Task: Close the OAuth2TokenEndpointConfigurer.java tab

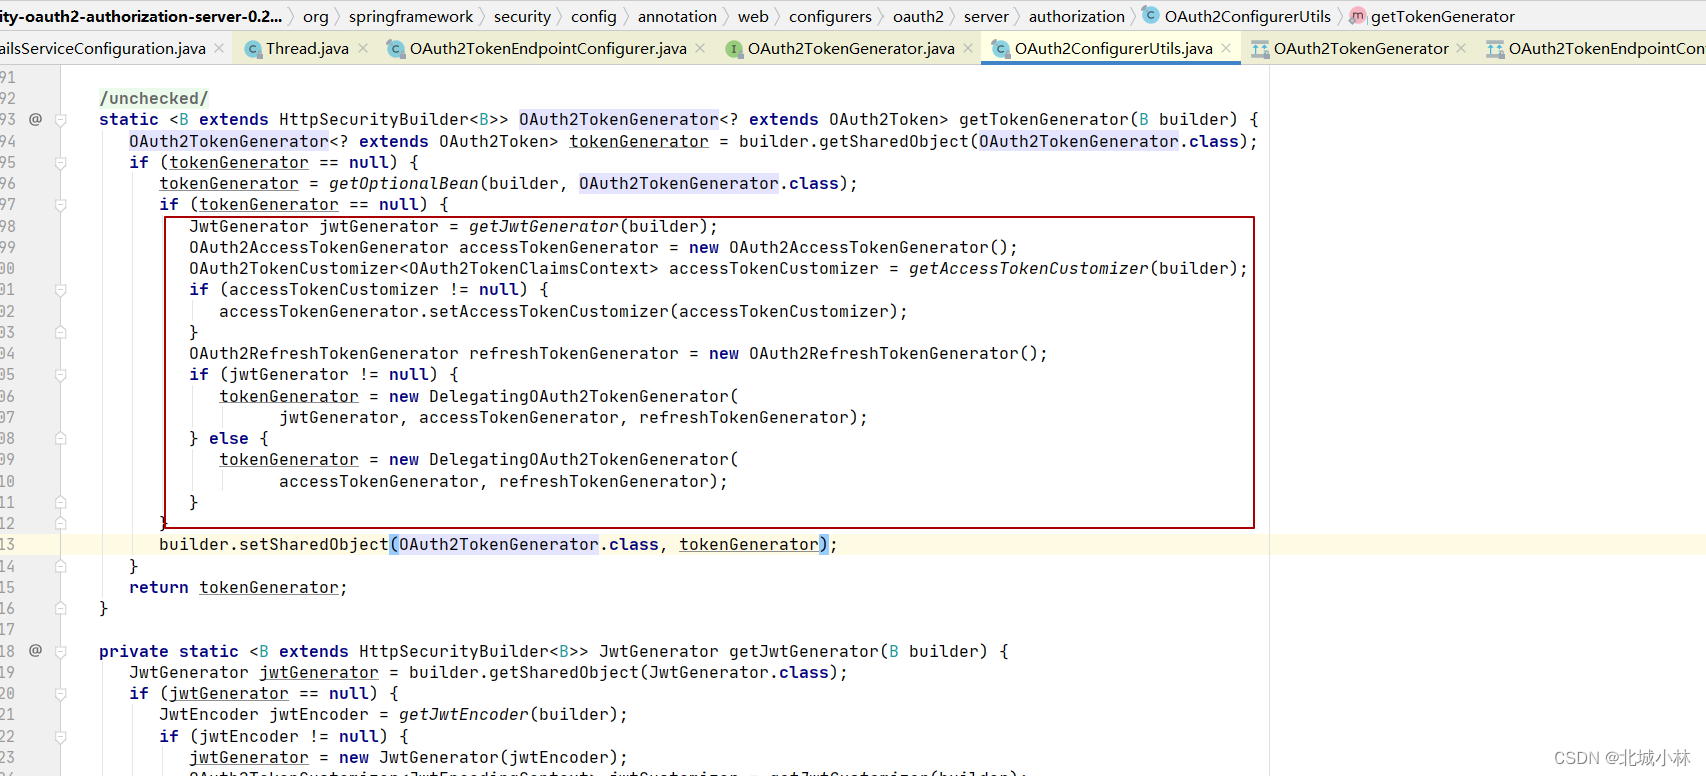Action: (700, 48)
